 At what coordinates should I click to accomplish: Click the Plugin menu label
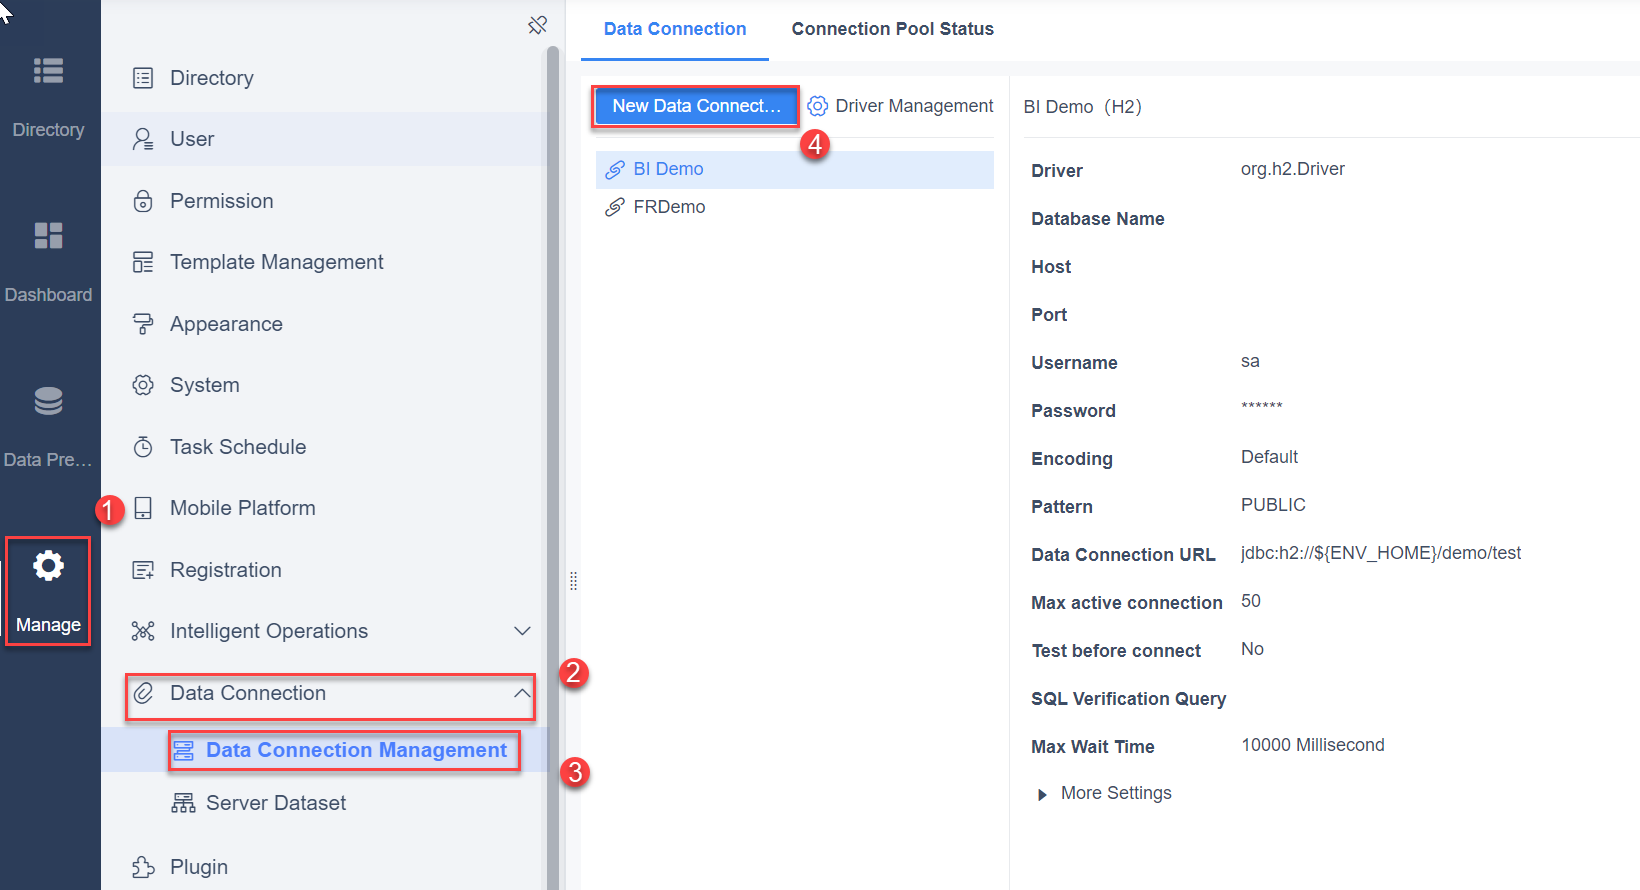point(199,867)
